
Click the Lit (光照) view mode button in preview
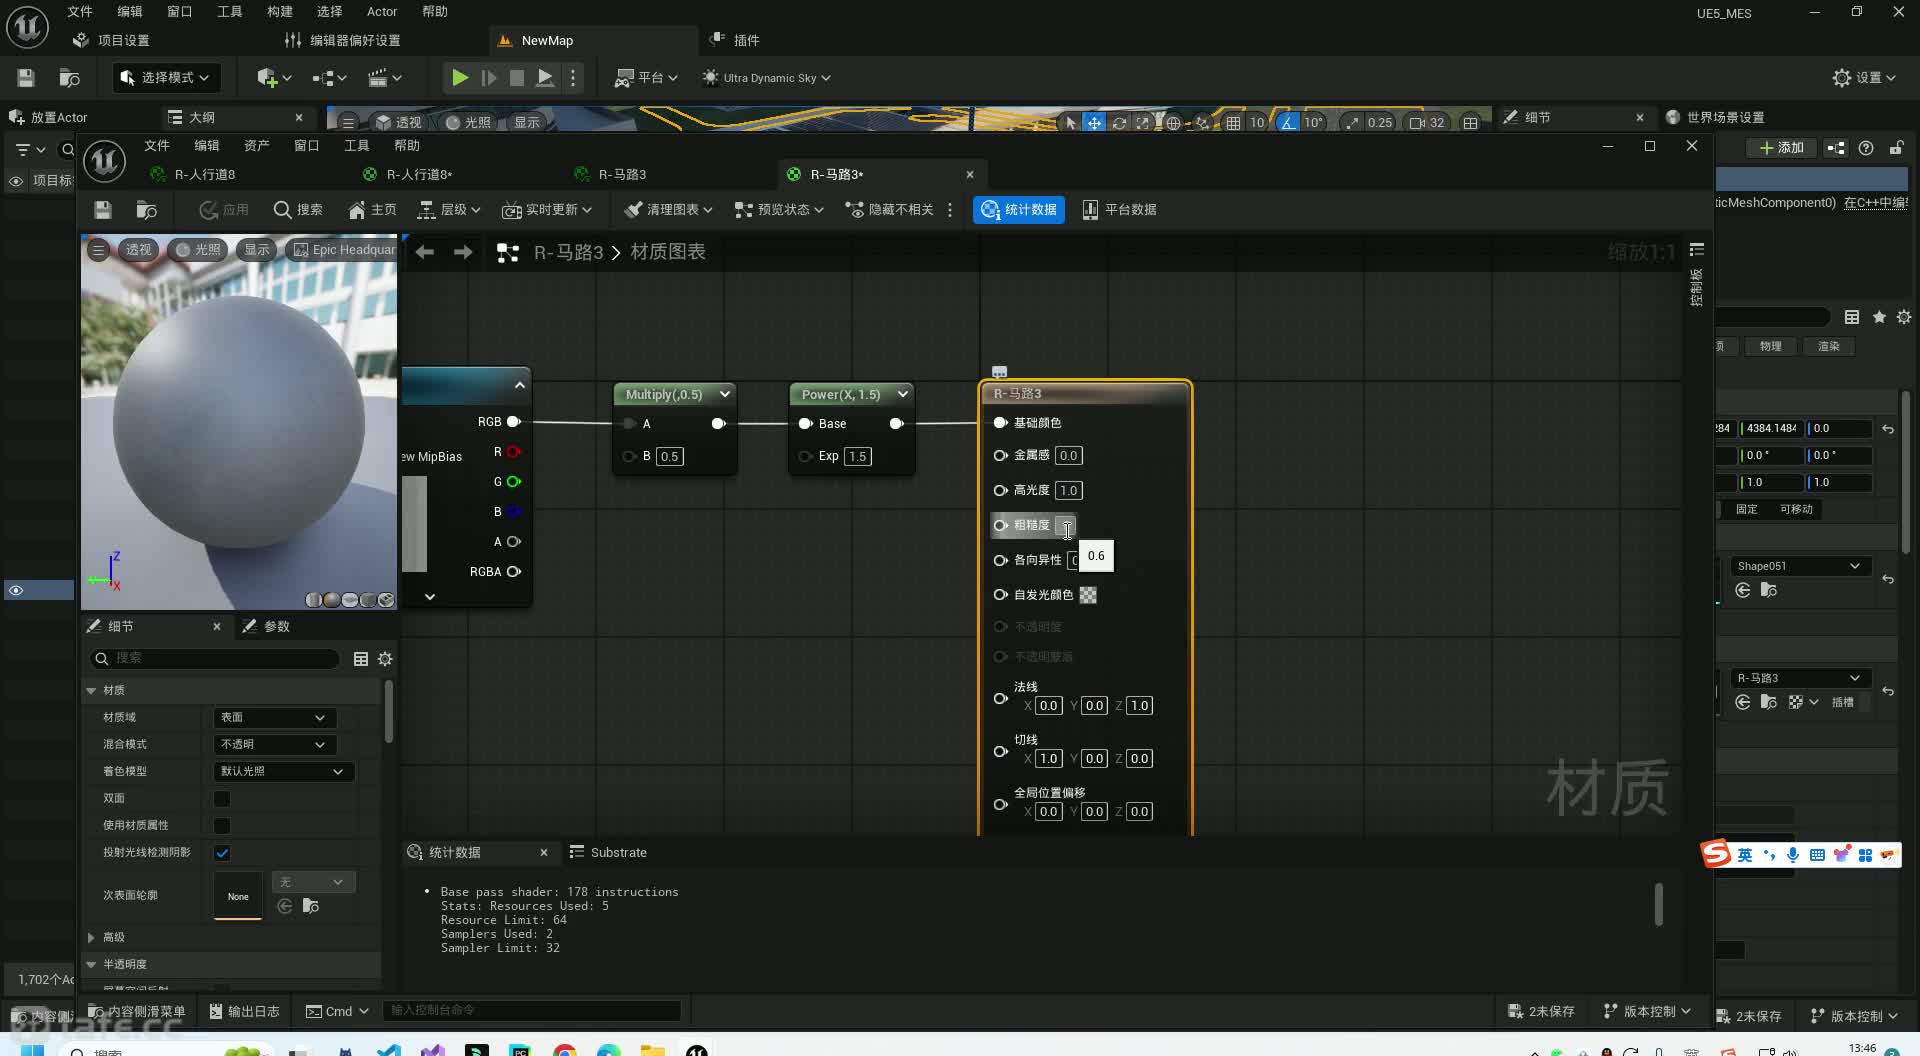[x=198, y=250]
